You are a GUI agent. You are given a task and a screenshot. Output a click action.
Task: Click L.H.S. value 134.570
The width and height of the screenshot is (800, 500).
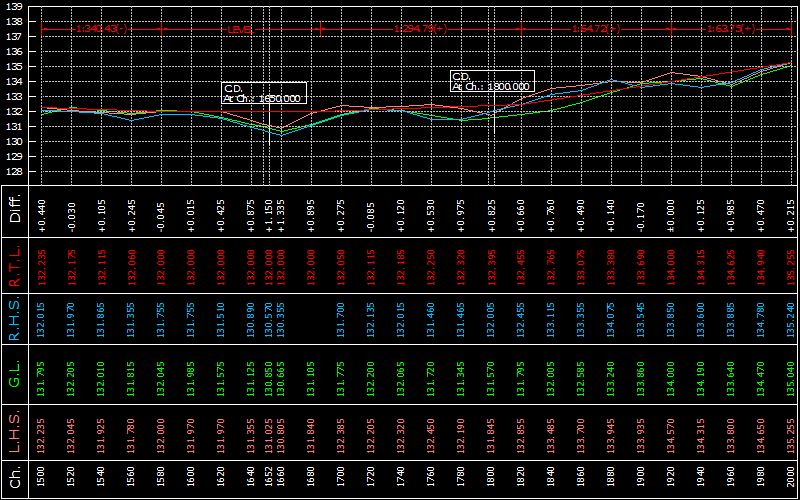tap(671, 435)
